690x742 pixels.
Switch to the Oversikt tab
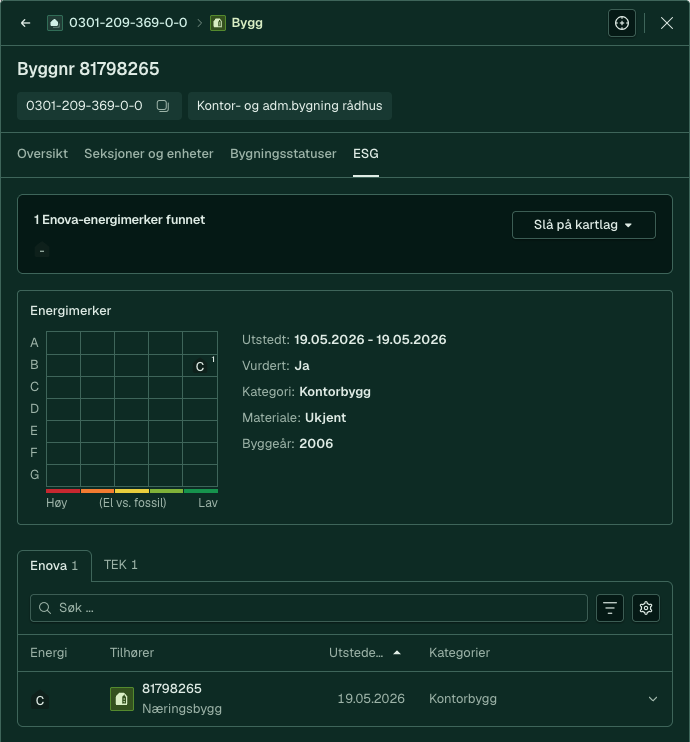pyautogui.click(x=43, y=154)
